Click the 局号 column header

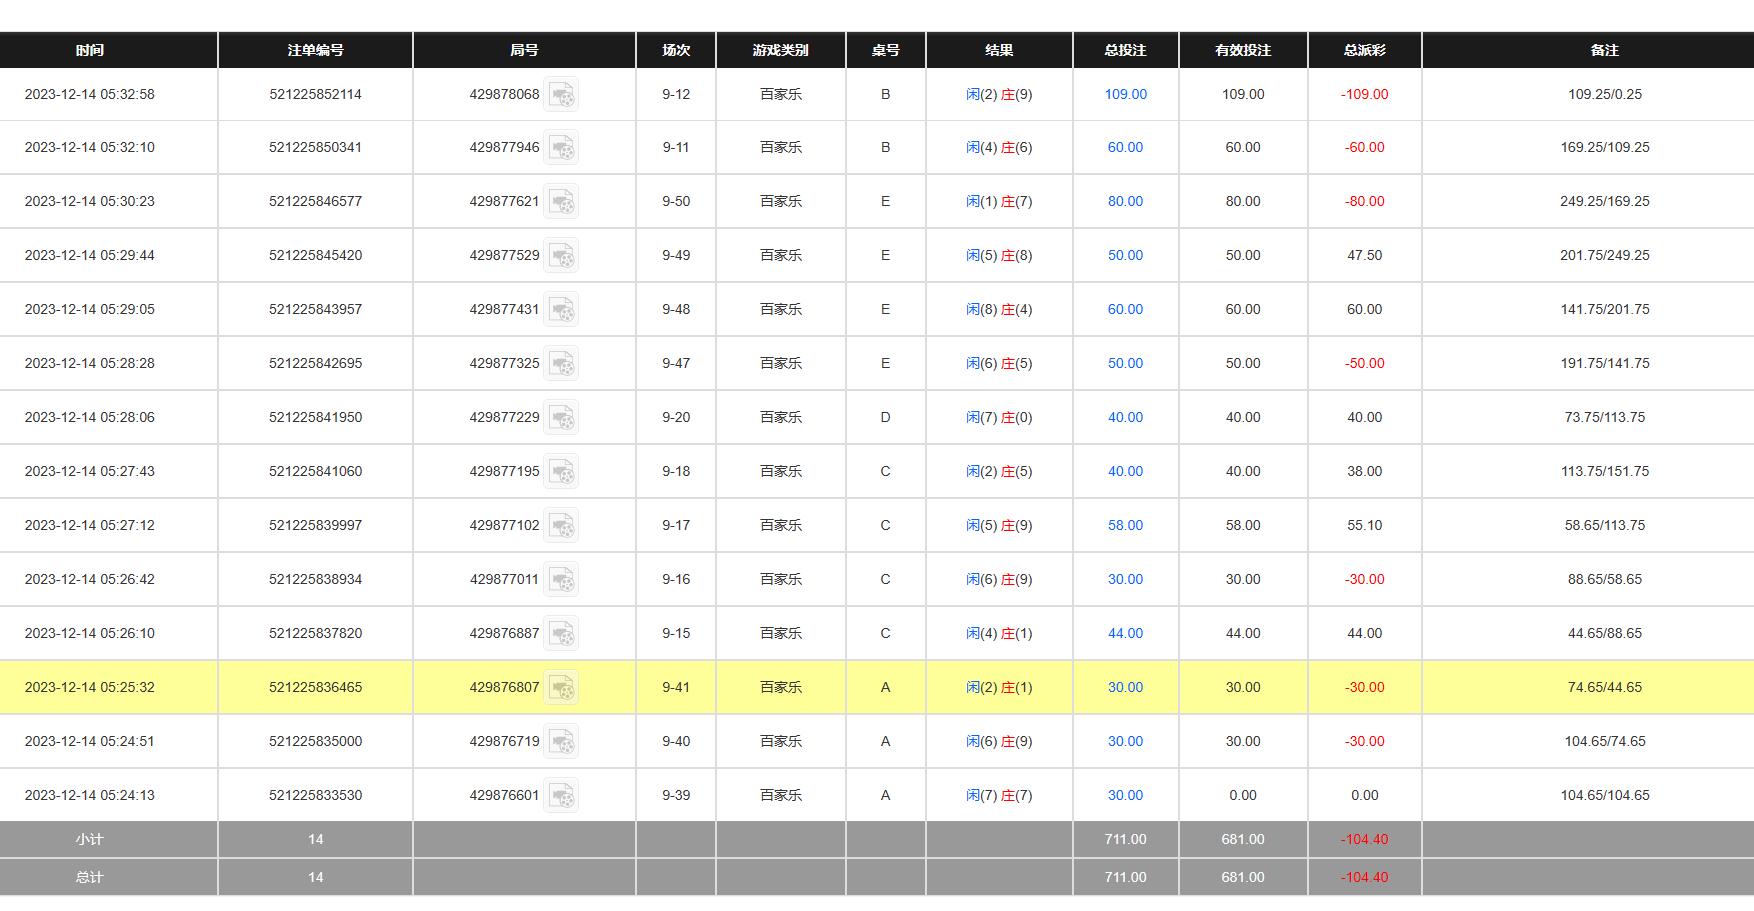524,50
